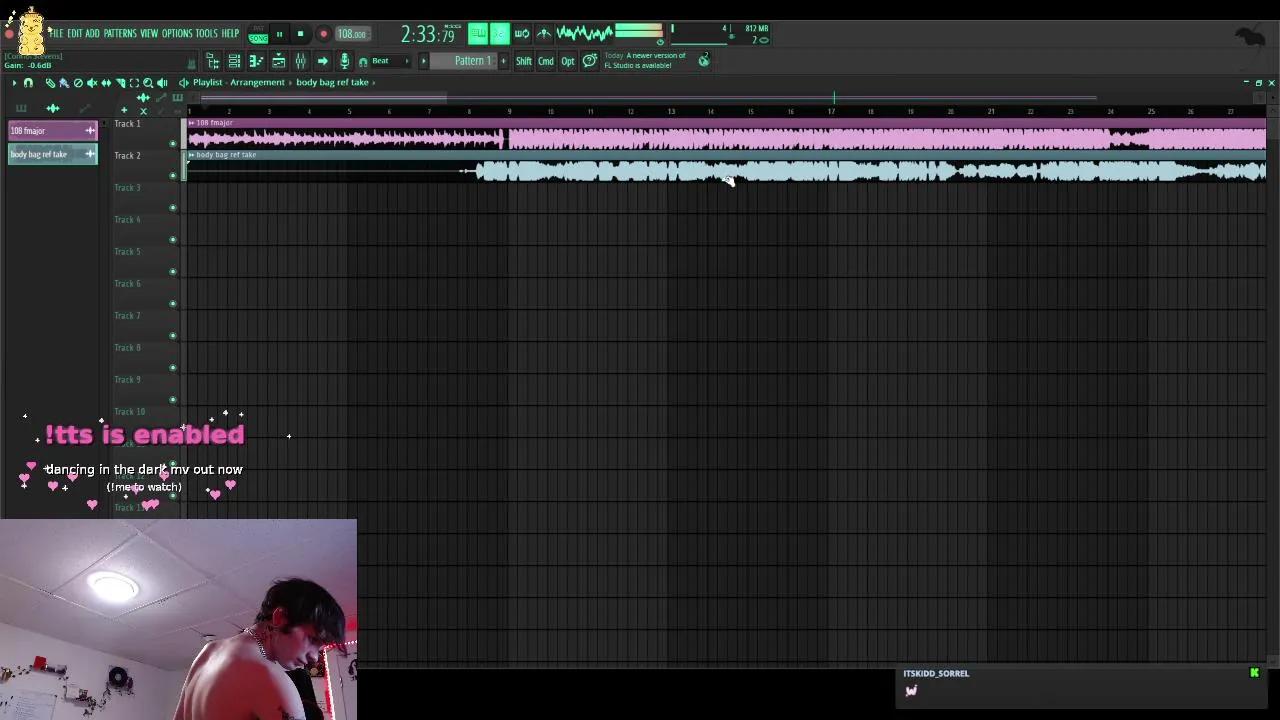Open the FILE menu

(56, 33)
